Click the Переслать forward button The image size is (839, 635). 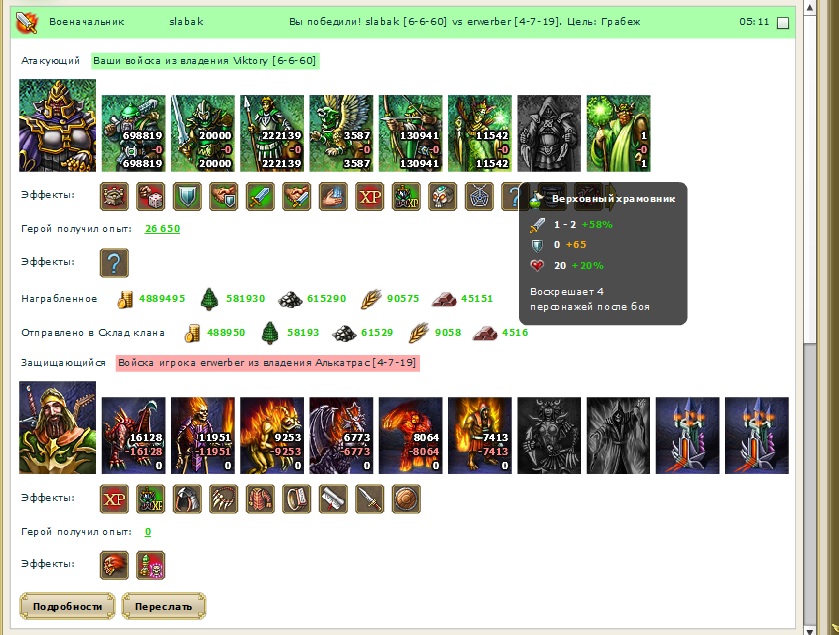click(x=164, y=606)
